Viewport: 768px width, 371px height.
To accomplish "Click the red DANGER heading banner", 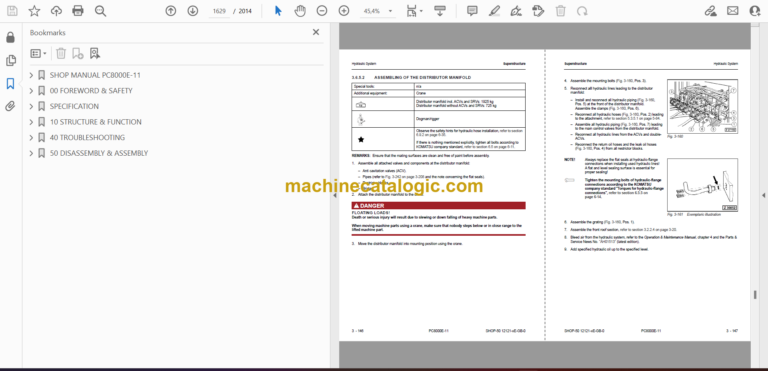I will point(438,206).
